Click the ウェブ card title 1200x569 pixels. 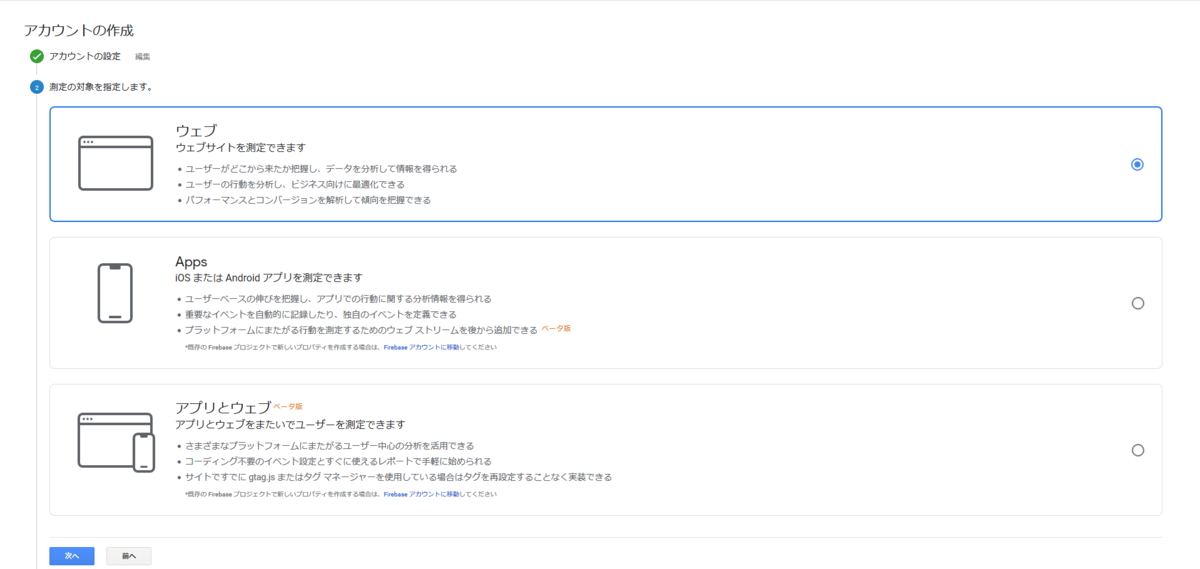pos(196,130)
